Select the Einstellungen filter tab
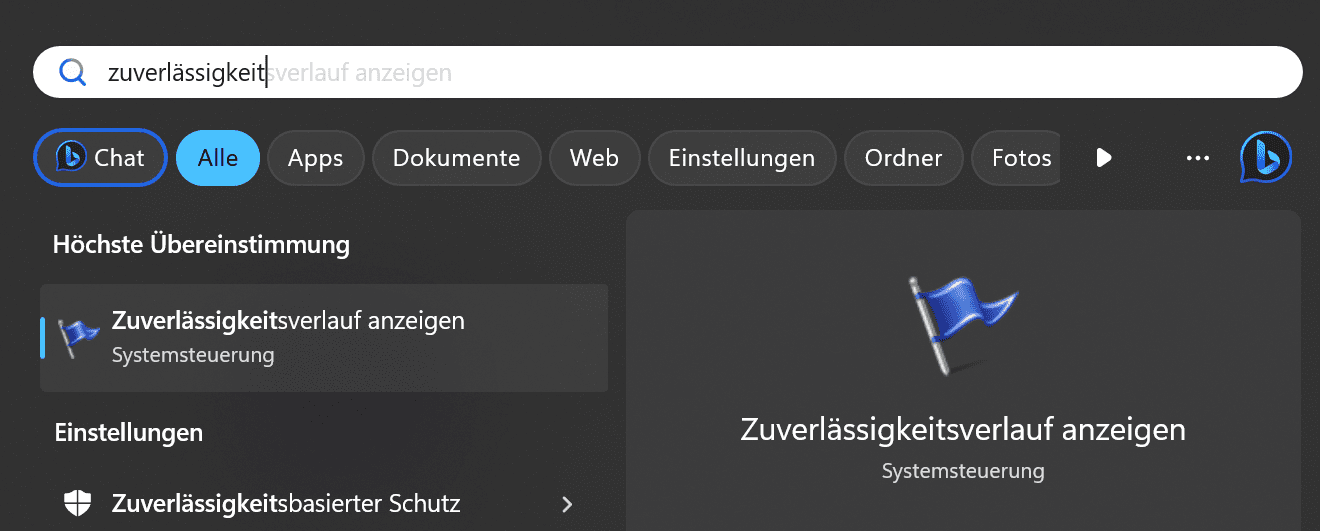Viewport: 1320px width, 531px height. click(x=742, y=158)
